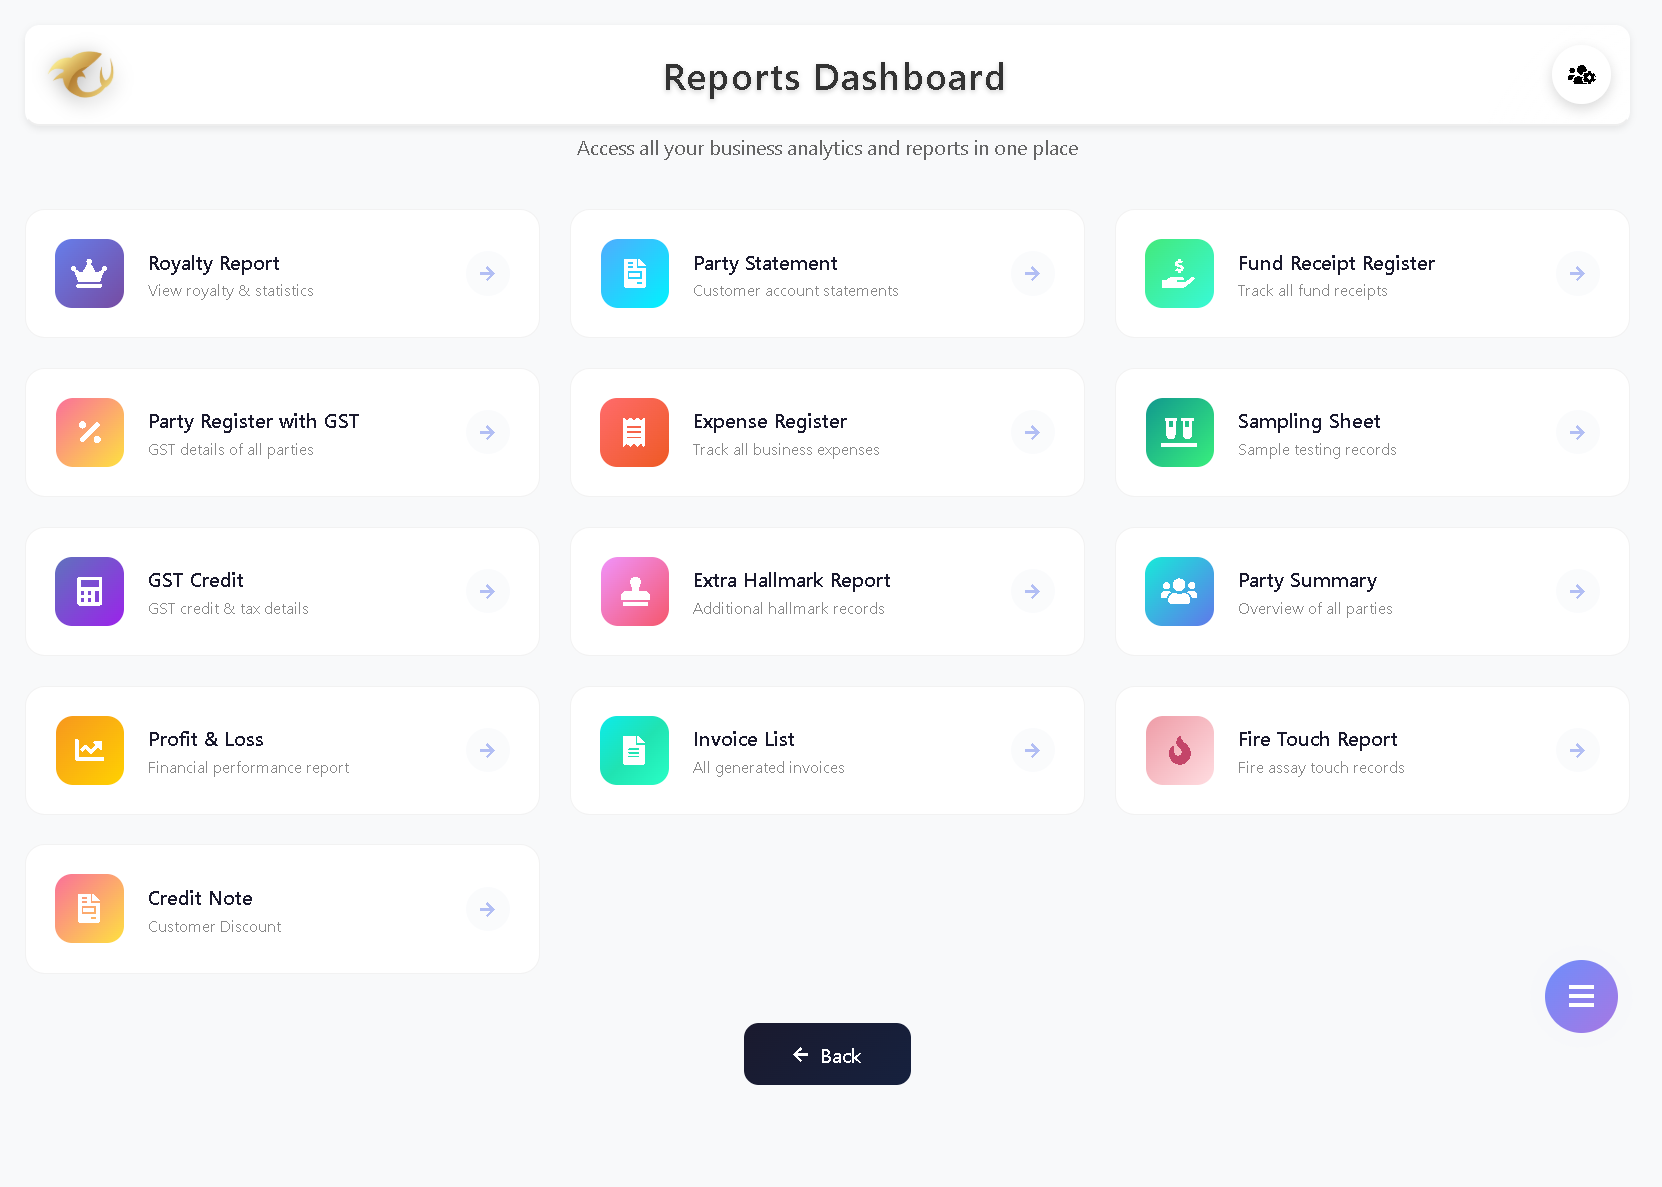Click the arrow on Royalty Report card
The height and width of the screenshot is (1187, 1662).
[x=487, y=273]
